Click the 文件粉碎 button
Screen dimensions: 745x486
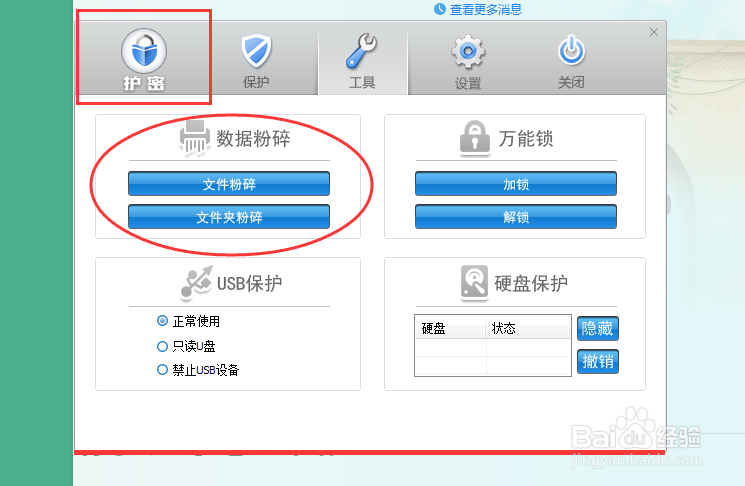229,184
